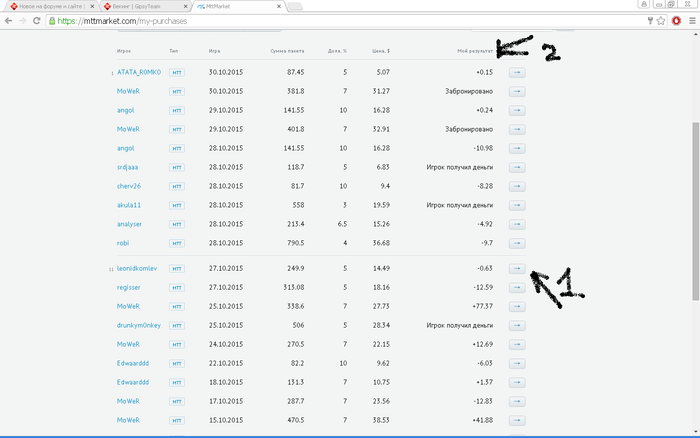
Task: Switch to the Бекинг | GipsyTeam tab
Action: point(145,6)
